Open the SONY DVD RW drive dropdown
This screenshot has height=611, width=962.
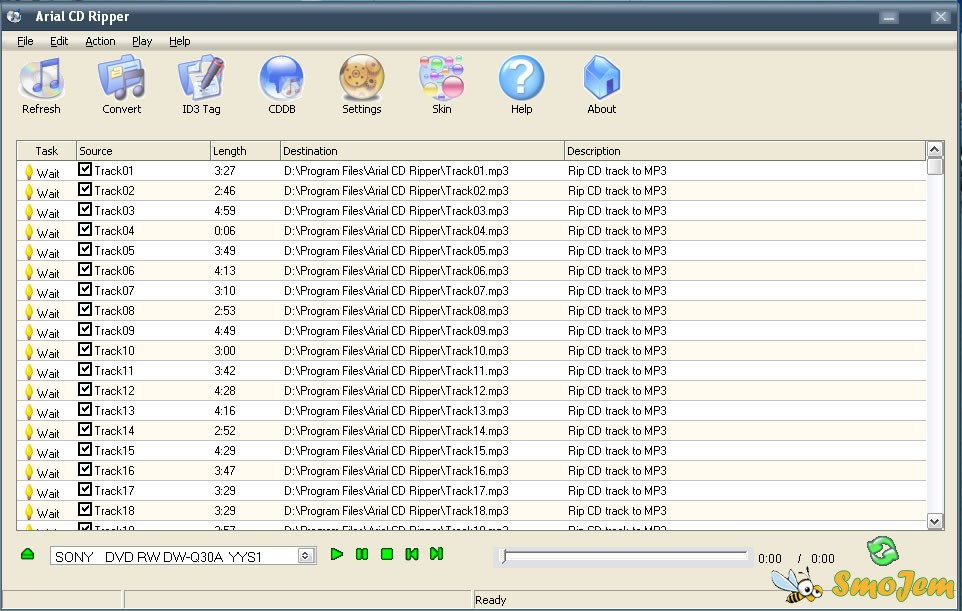tap(306, 556)
